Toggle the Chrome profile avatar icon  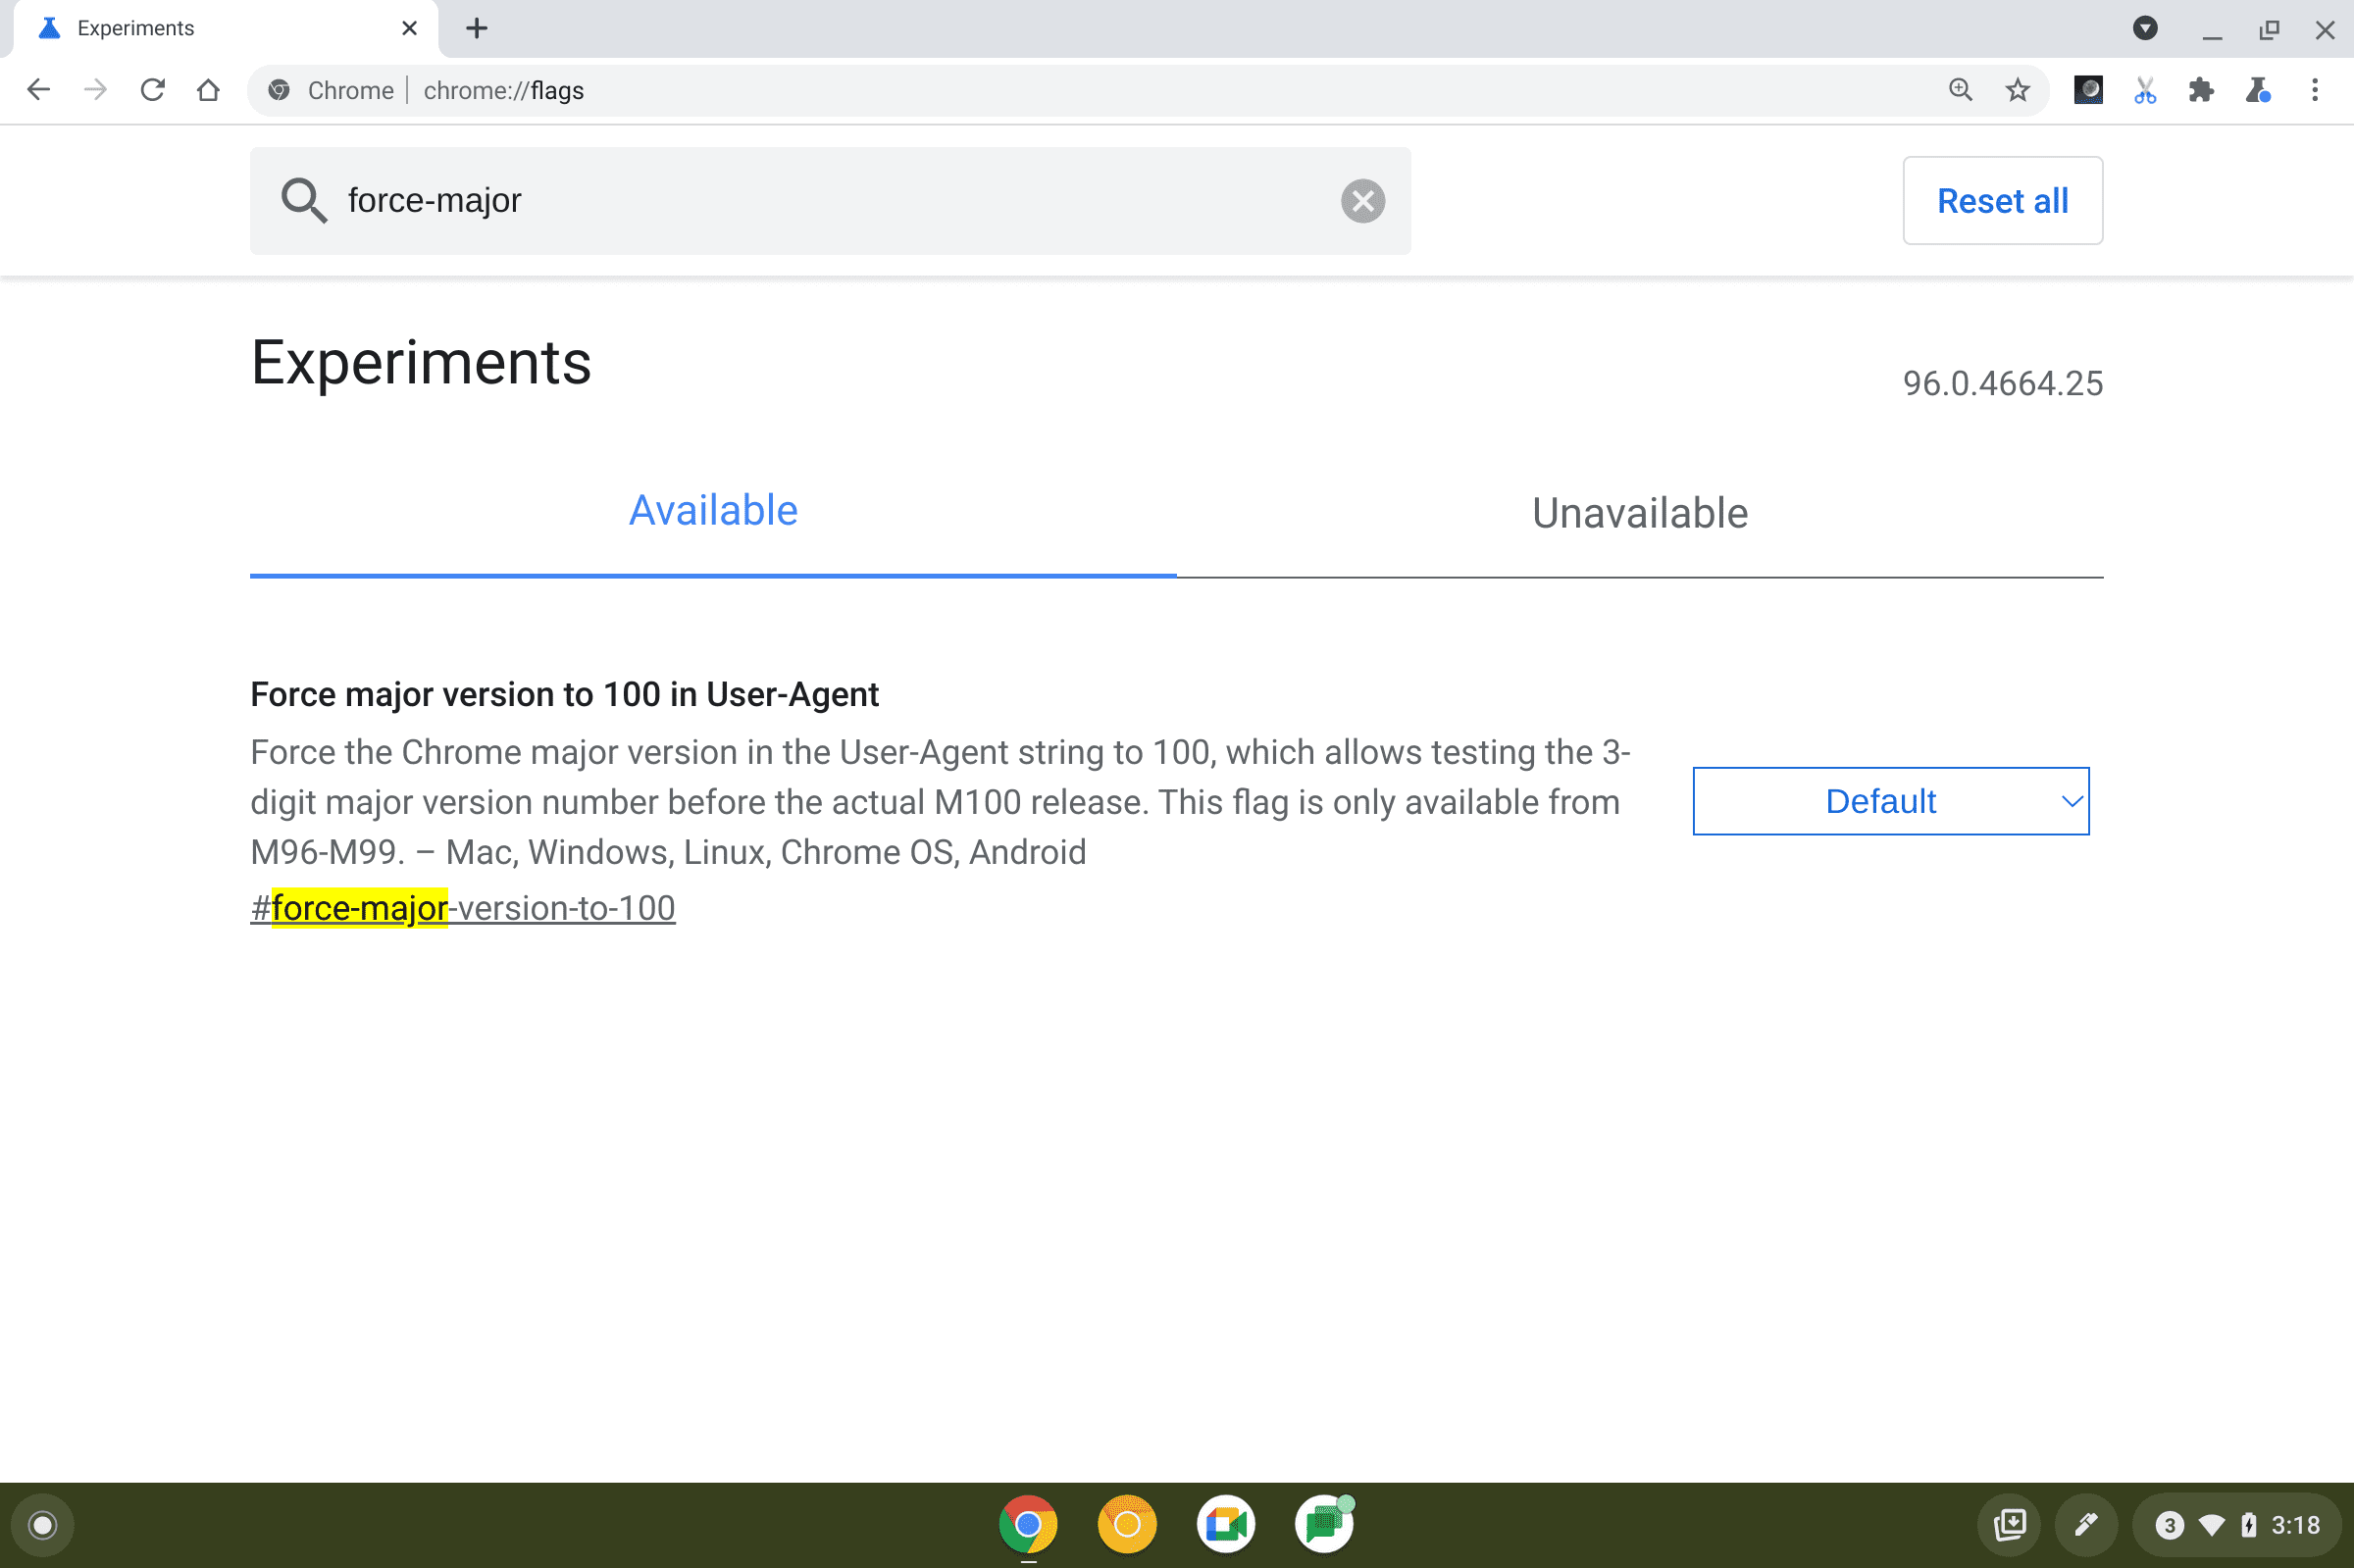[2086, 91]
